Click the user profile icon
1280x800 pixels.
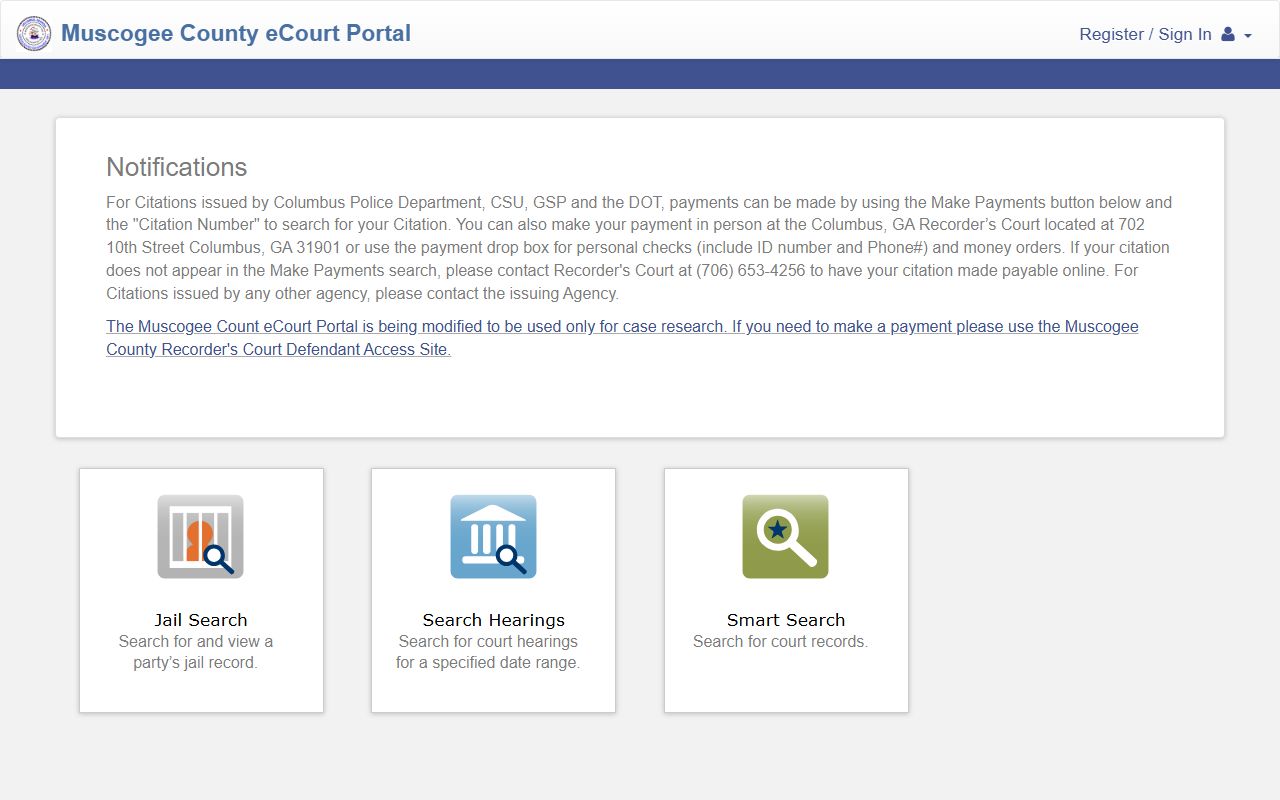[1228, 34]
